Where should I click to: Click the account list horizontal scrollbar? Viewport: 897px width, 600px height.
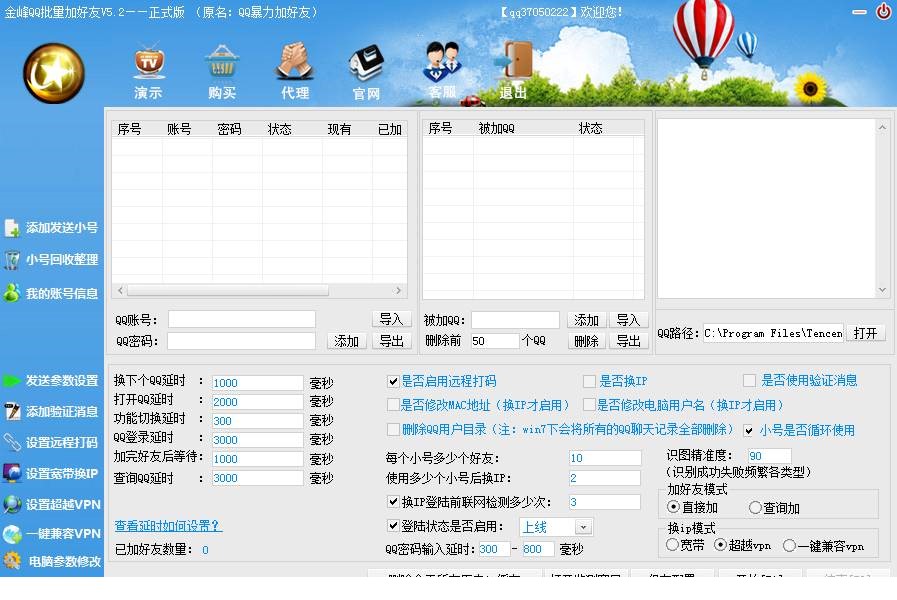coord(228,291)
